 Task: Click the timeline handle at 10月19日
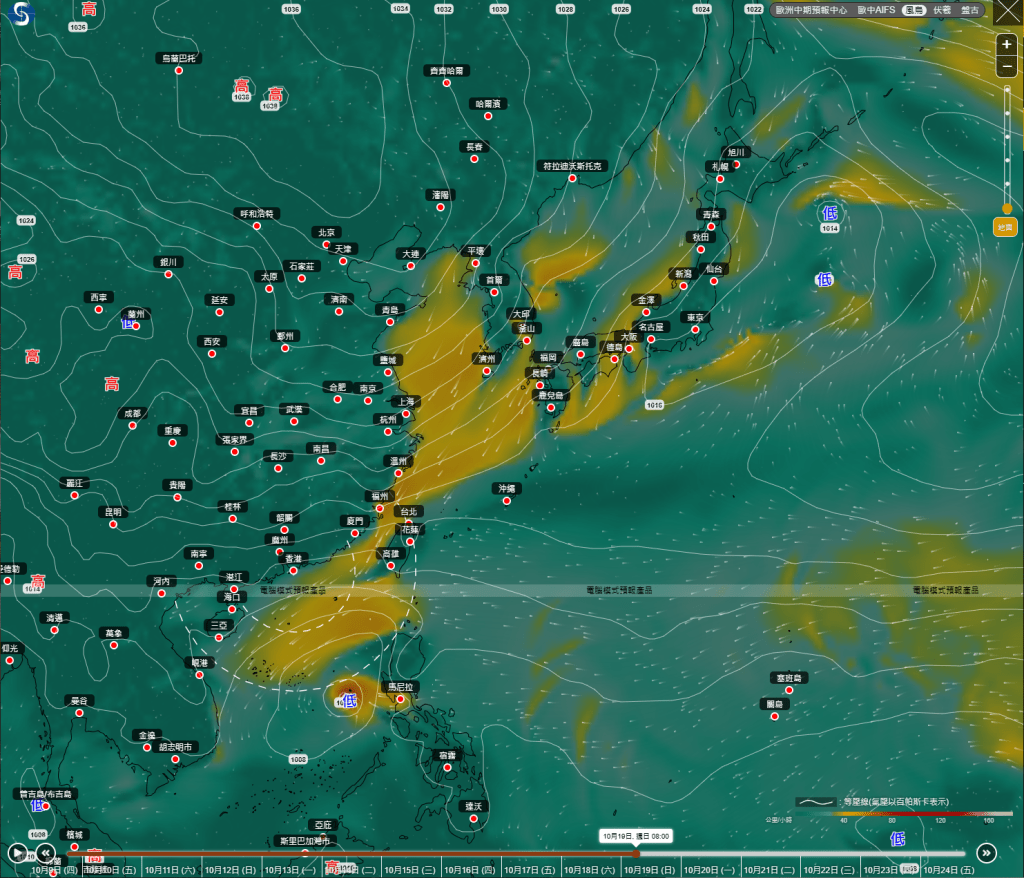coord(636,853)
